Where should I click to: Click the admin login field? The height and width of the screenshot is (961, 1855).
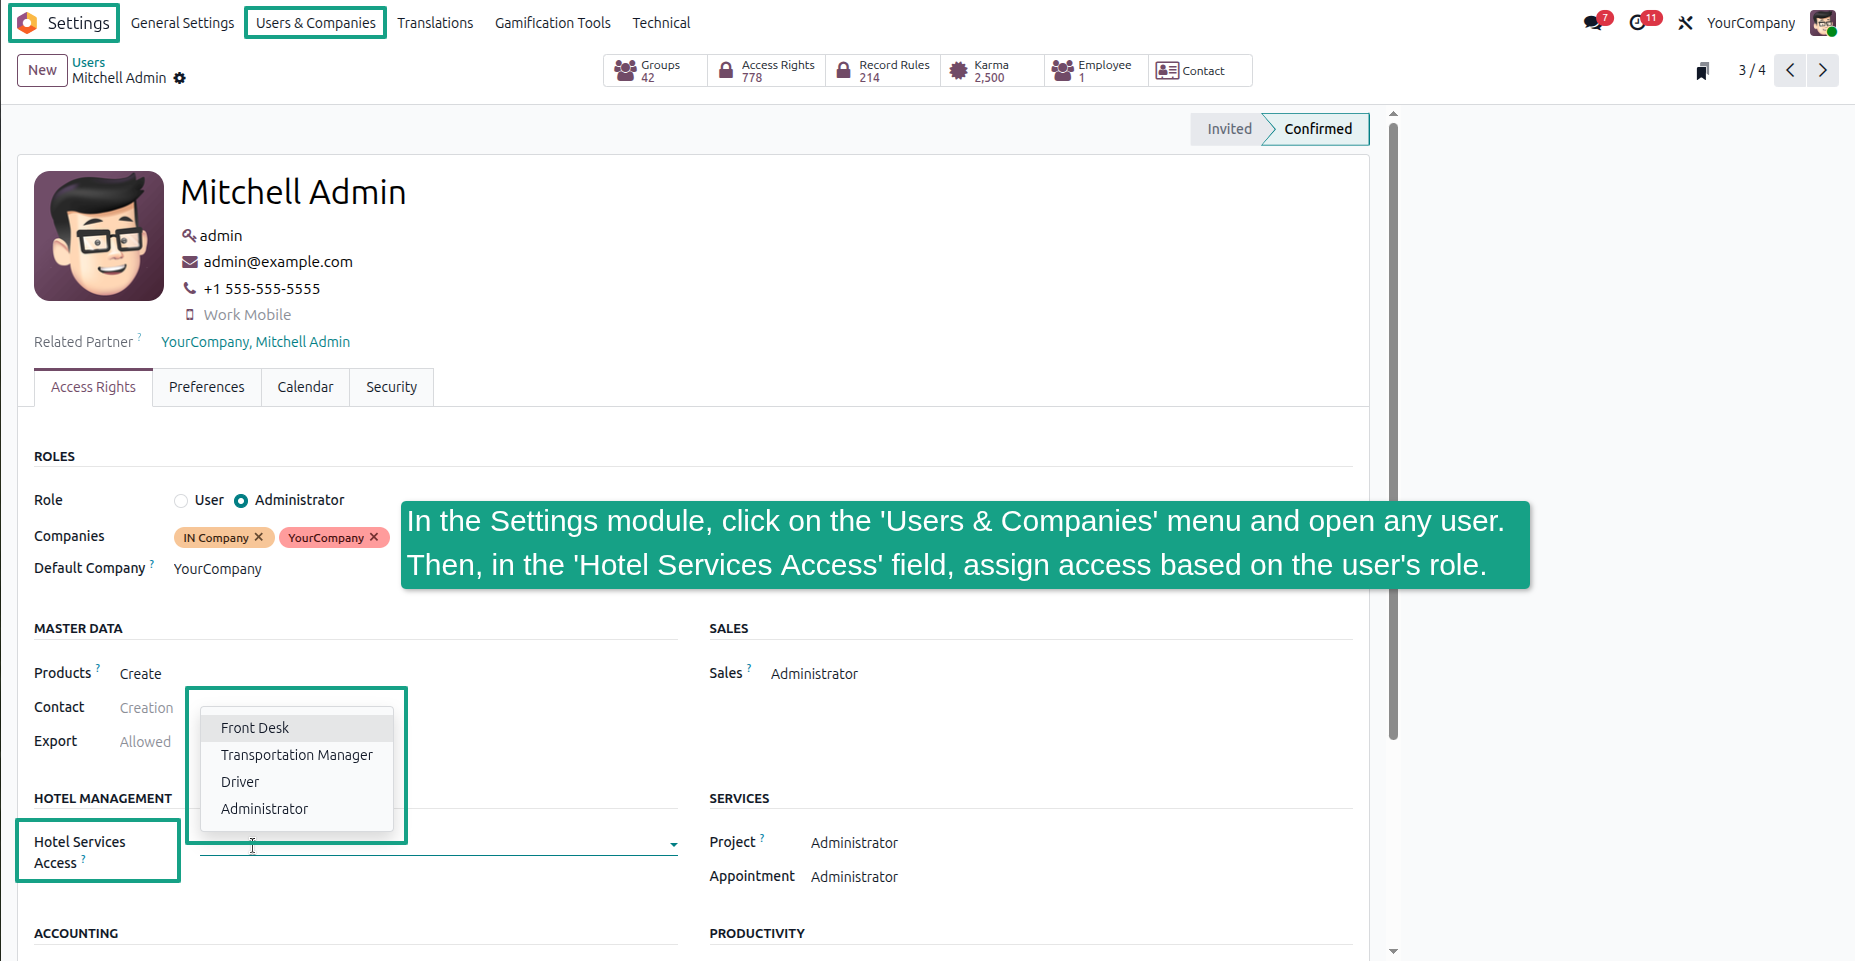[x=221, y=236]
